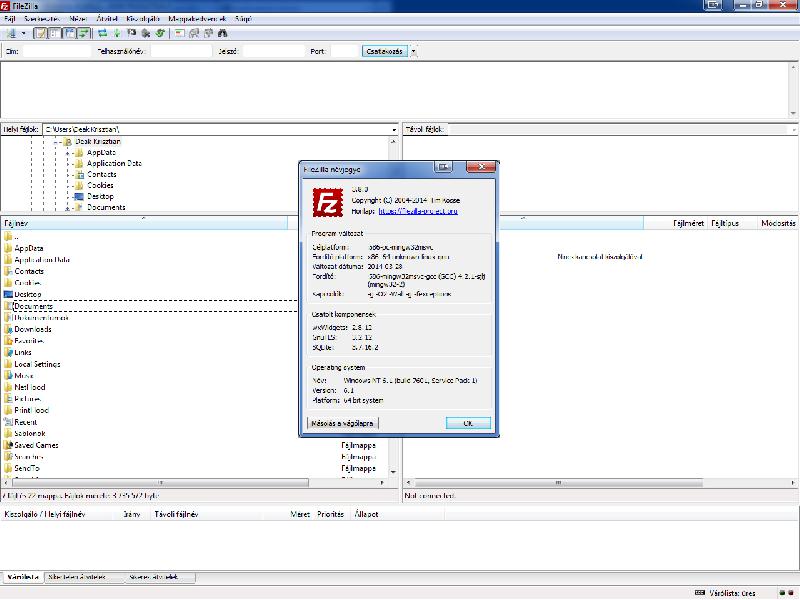Open the Site Manager dropdown arrow
This screenshot has width=800, height=600.
tap(23, 34)
